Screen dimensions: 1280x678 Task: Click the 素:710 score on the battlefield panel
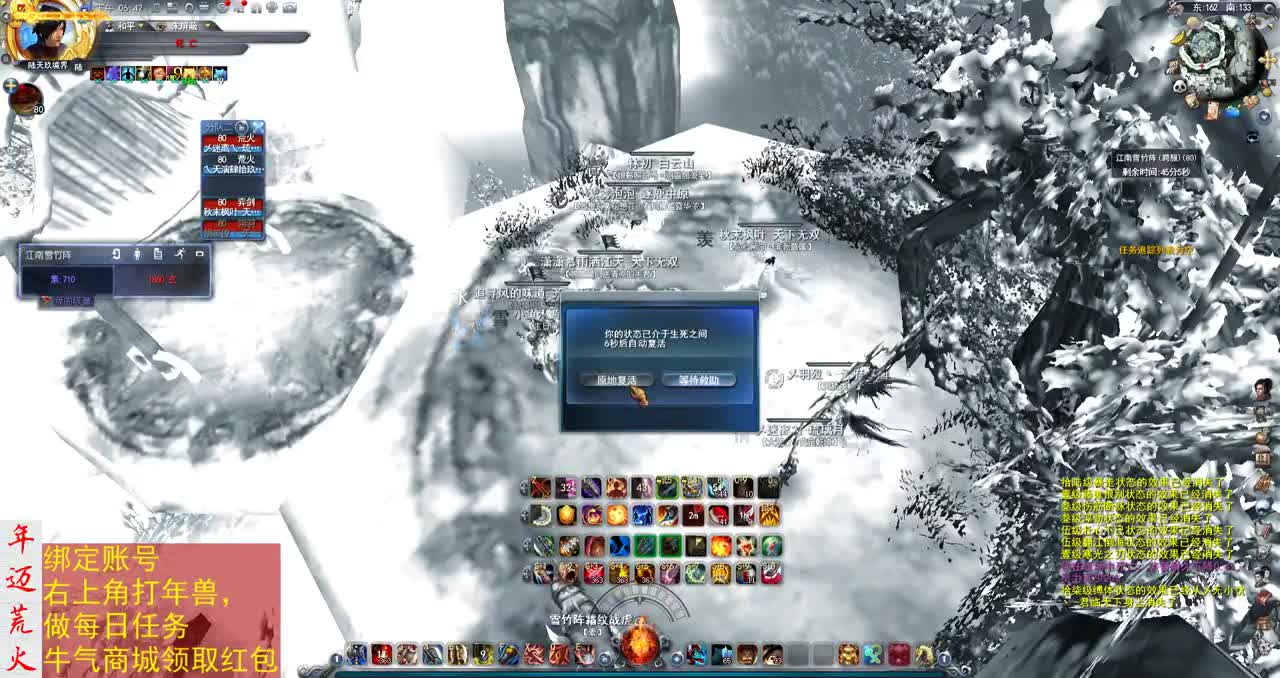(x=64, y=280)
